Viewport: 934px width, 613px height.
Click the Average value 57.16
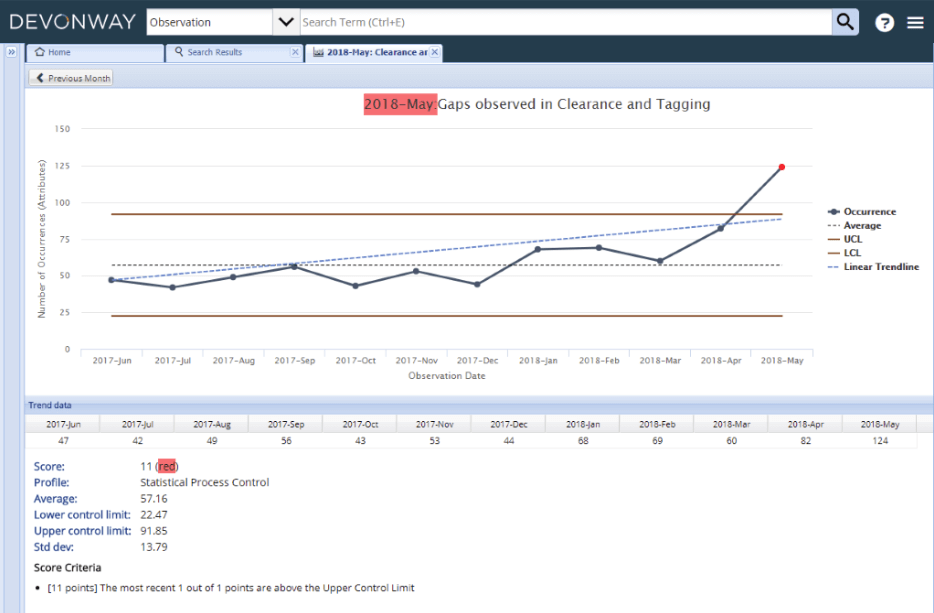tap(154, 499)
